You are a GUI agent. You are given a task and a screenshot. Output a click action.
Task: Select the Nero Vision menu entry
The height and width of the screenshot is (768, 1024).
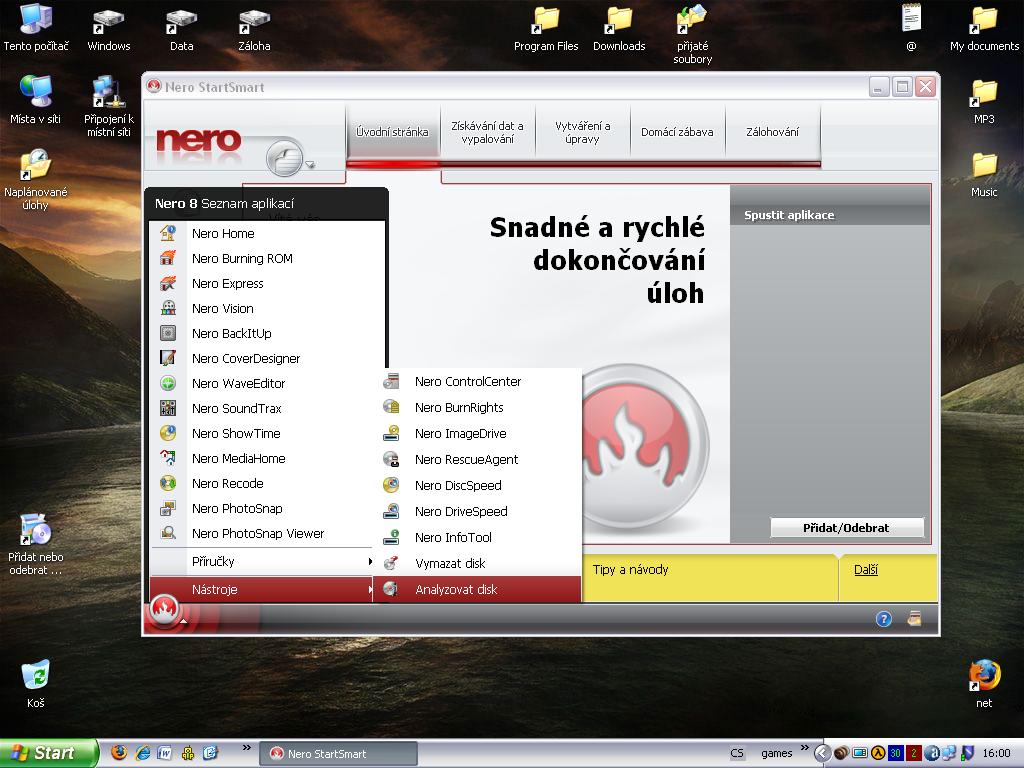coord(267,308)
